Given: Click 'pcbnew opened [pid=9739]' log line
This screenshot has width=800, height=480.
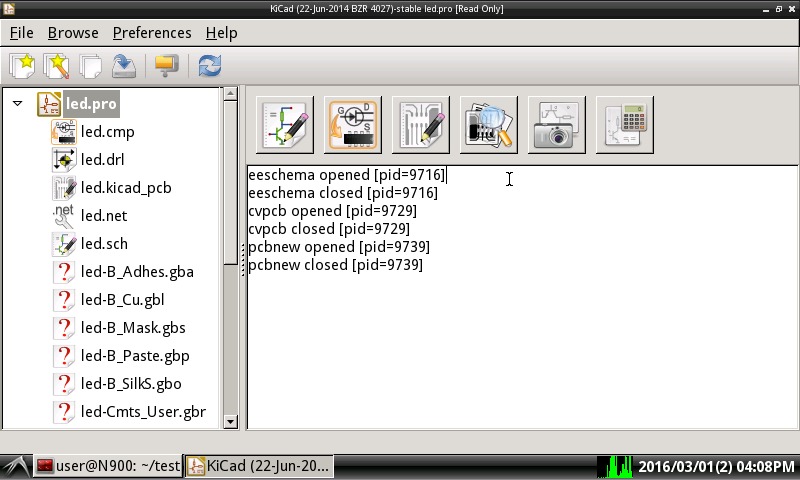Looking at the screenshot, I should click(x=339, y=247).
